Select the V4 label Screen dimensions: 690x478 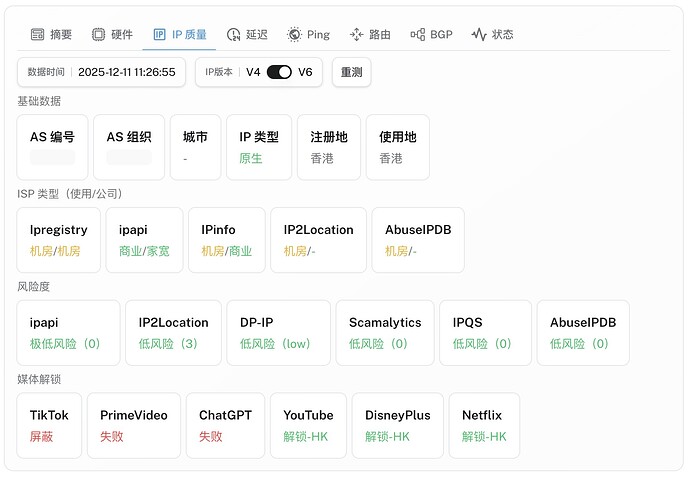(253, 72)
